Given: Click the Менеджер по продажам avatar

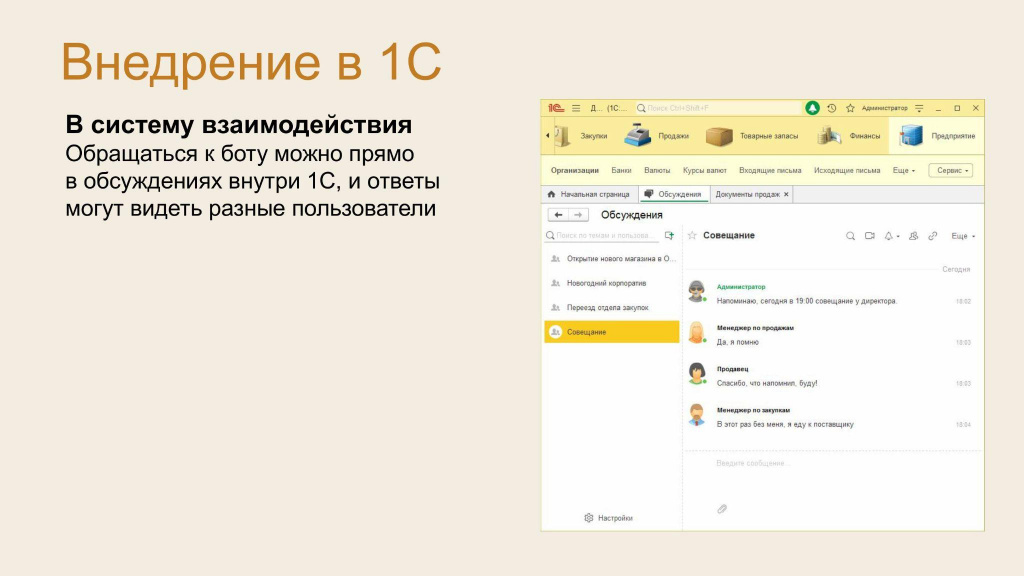Looking at the screenshot, I should (x=697, y=332).
